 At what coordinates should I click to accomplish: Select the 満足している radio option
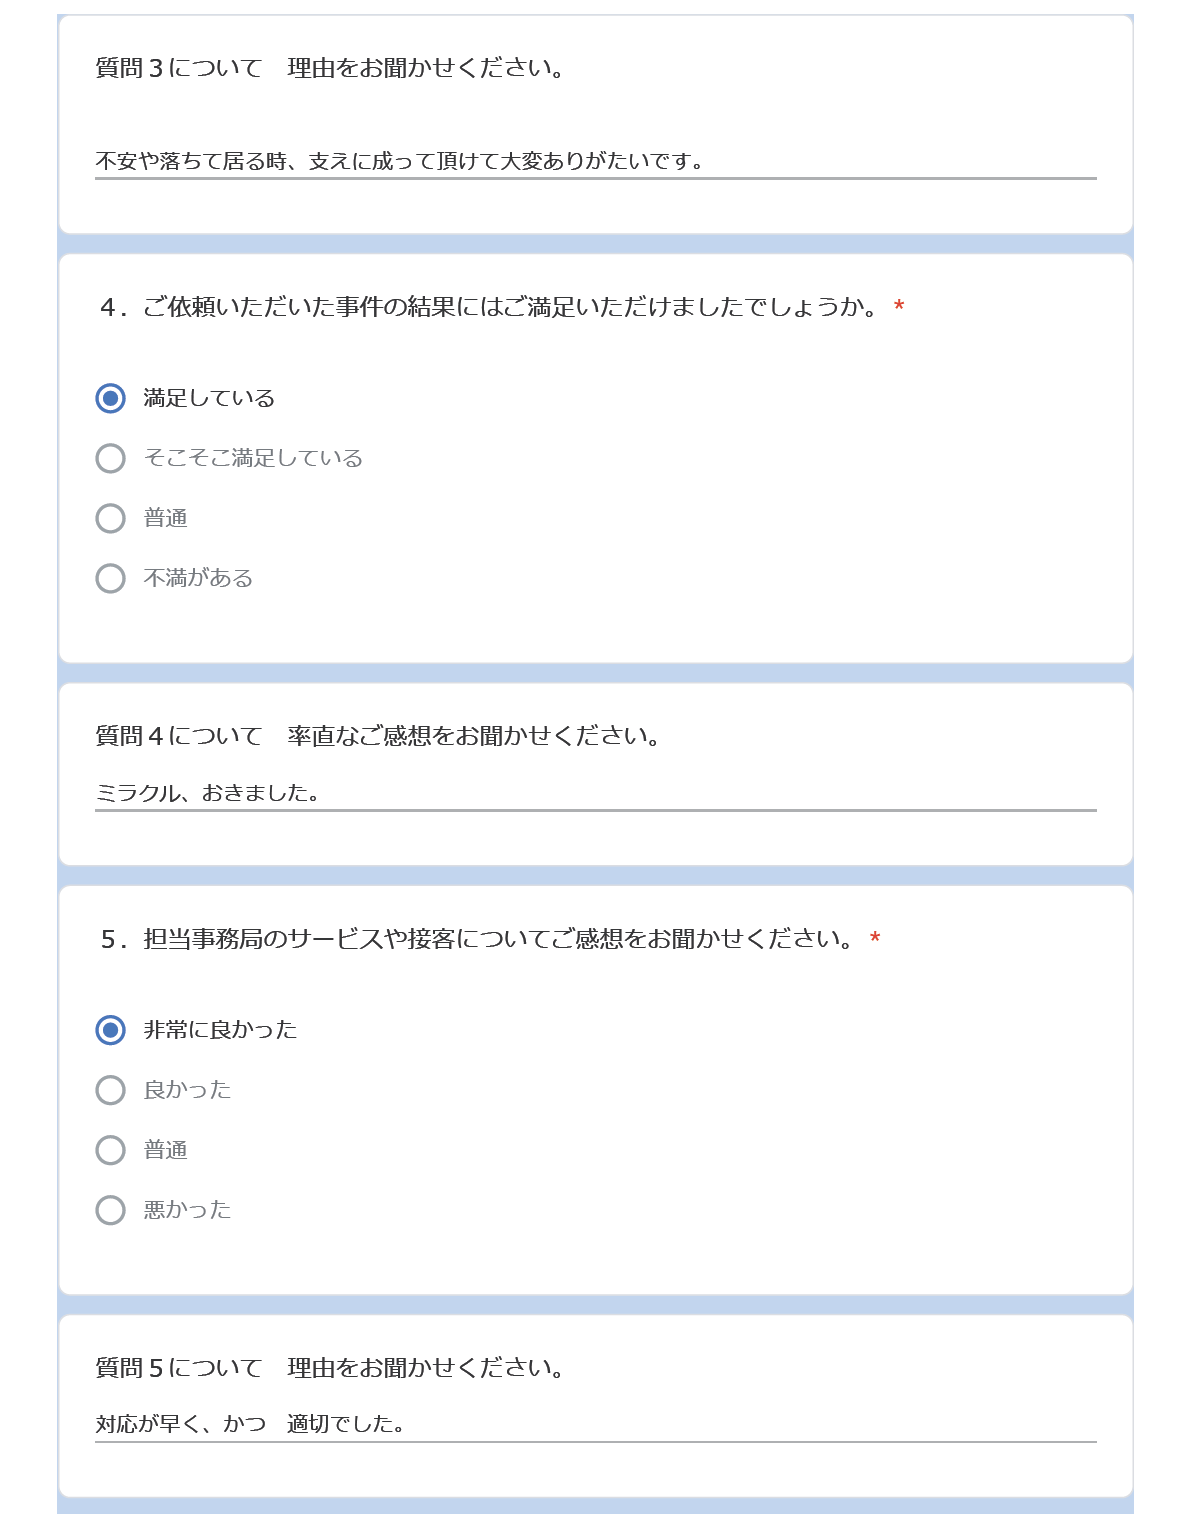110,398
